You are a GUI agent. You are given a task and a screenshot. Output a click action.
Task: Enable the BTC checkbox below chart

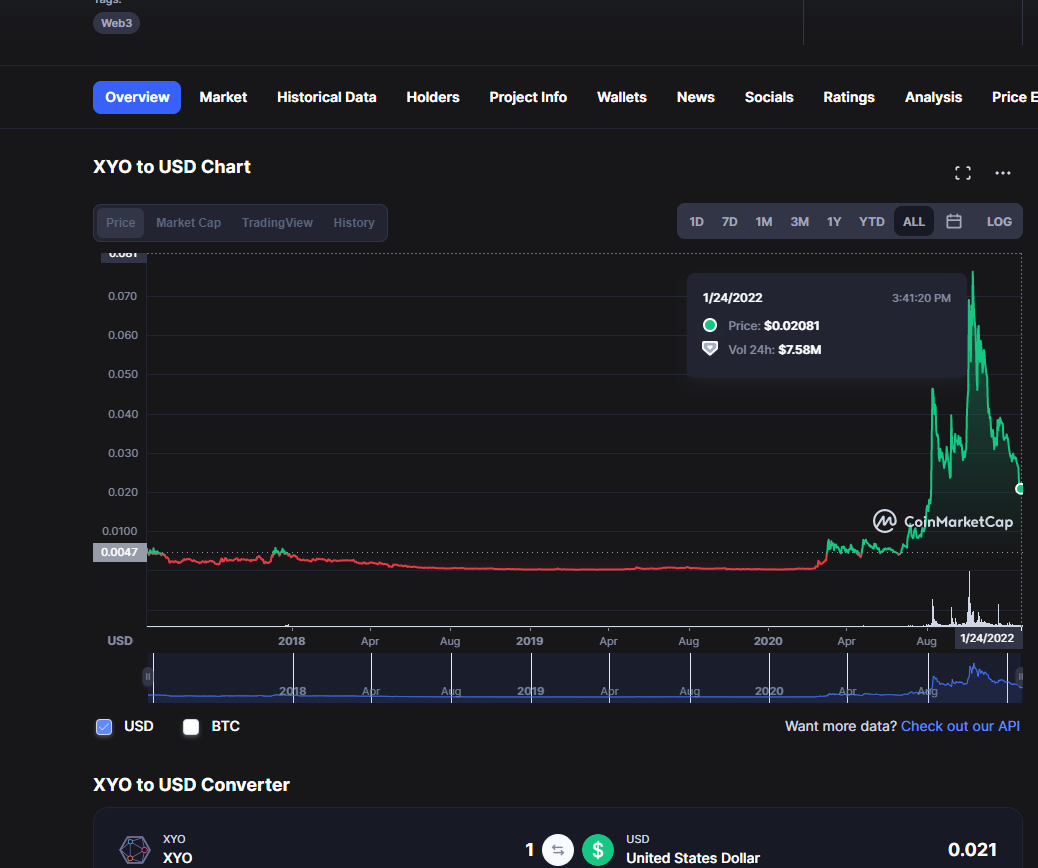tap(191, 727)
